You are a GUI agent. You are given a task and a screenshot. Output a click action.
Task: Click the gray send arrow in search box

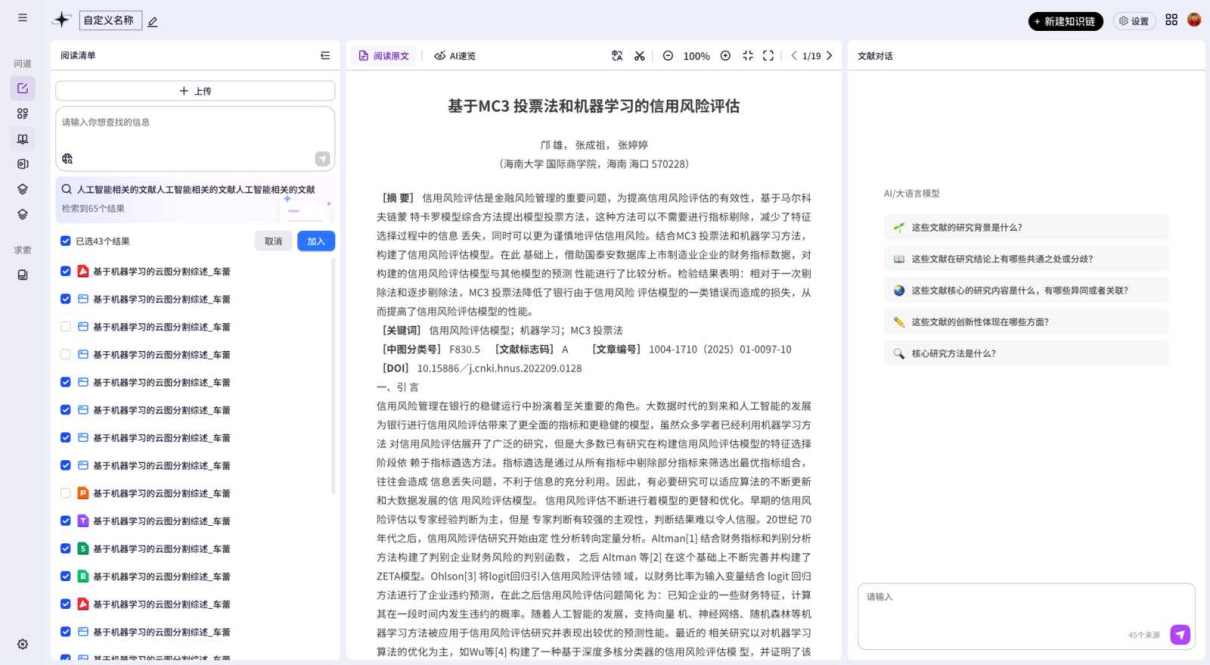[322, 158]
